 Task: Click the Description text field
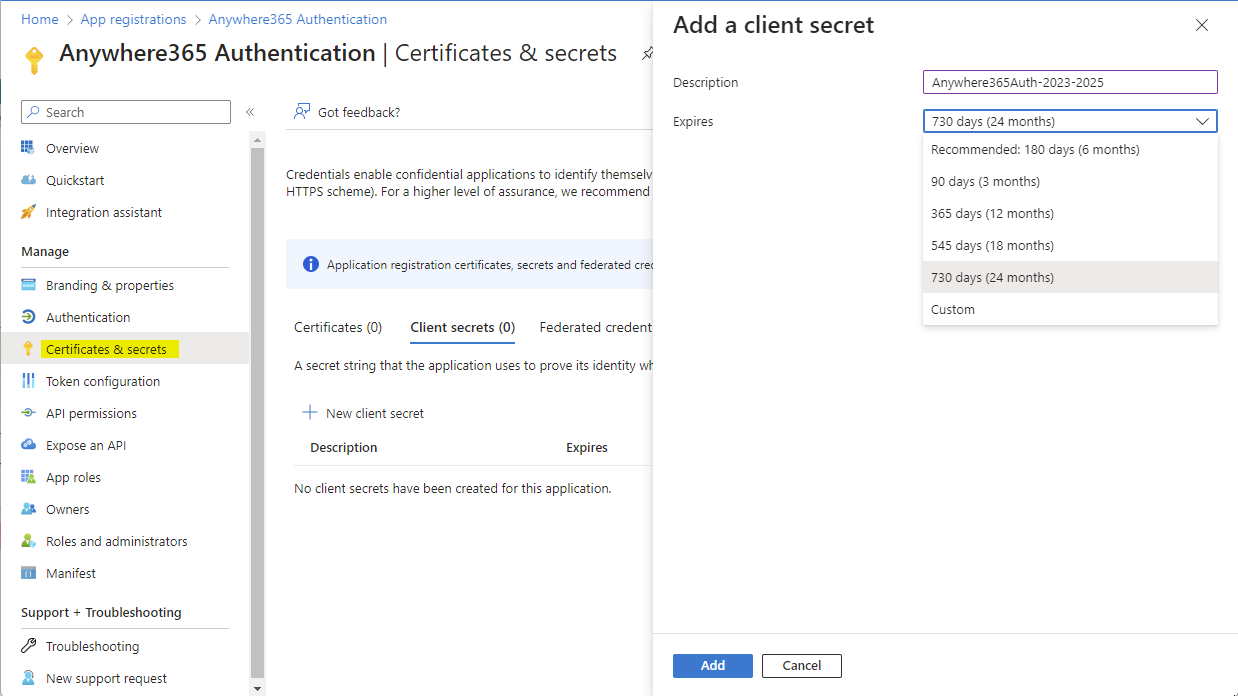pyautogui.click(x=1070, y=82)
